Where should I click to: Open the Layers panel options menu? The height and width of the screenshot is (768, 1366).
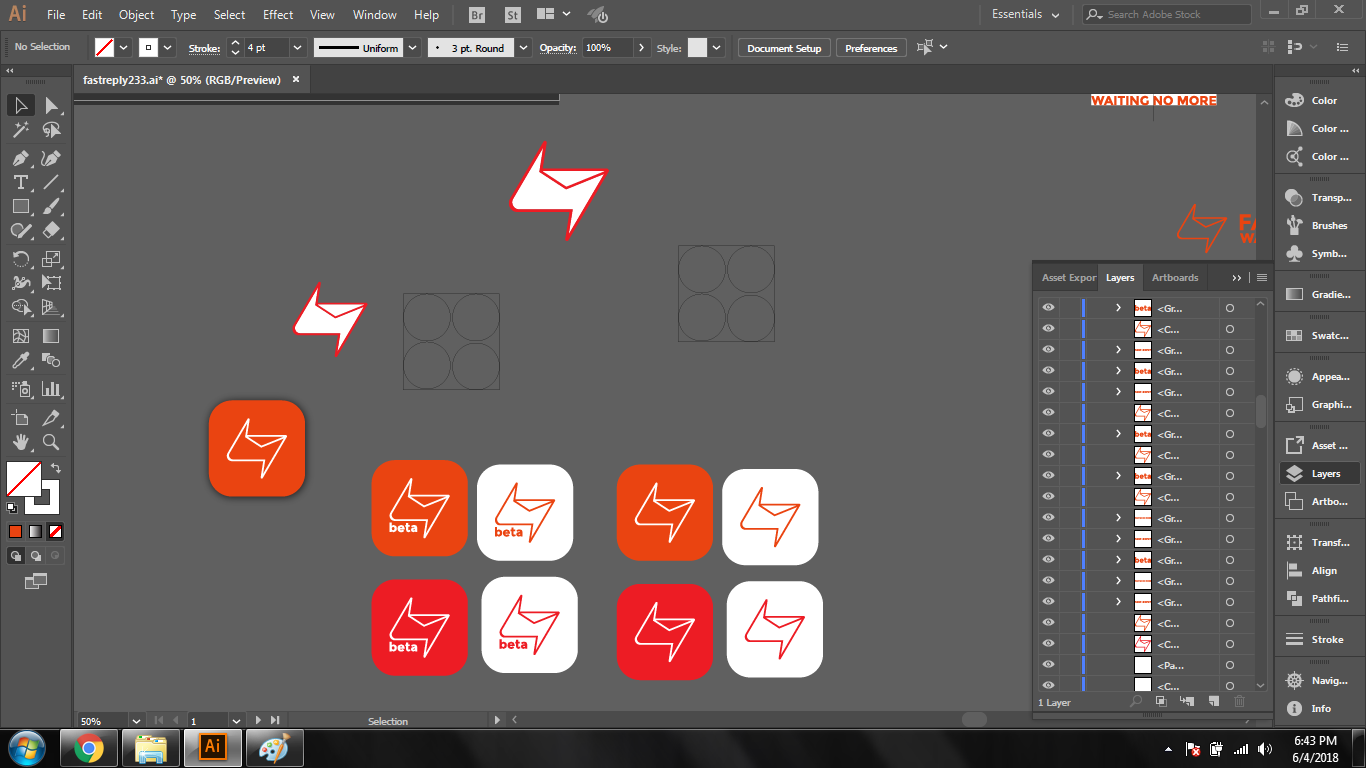(x=1262, y=277)
